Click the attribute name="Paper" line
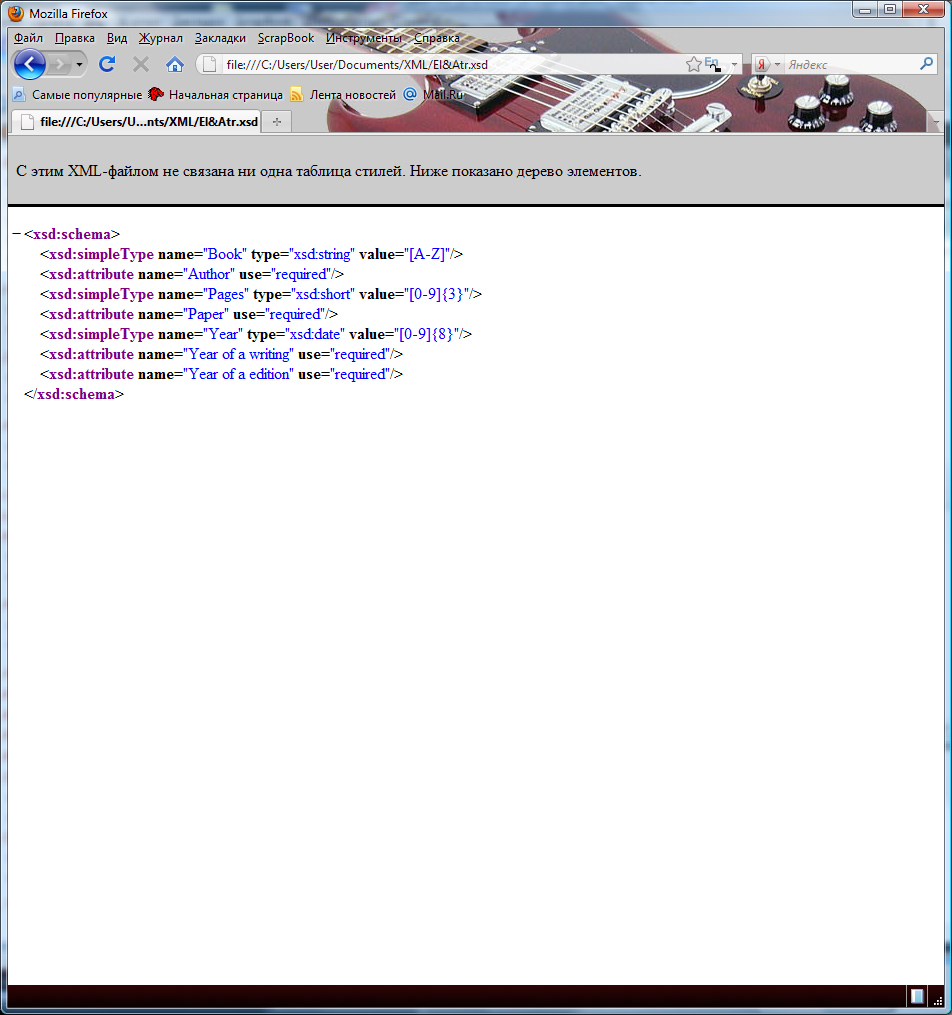Screen dimensions: 952x1015 (x=189, y=314)
